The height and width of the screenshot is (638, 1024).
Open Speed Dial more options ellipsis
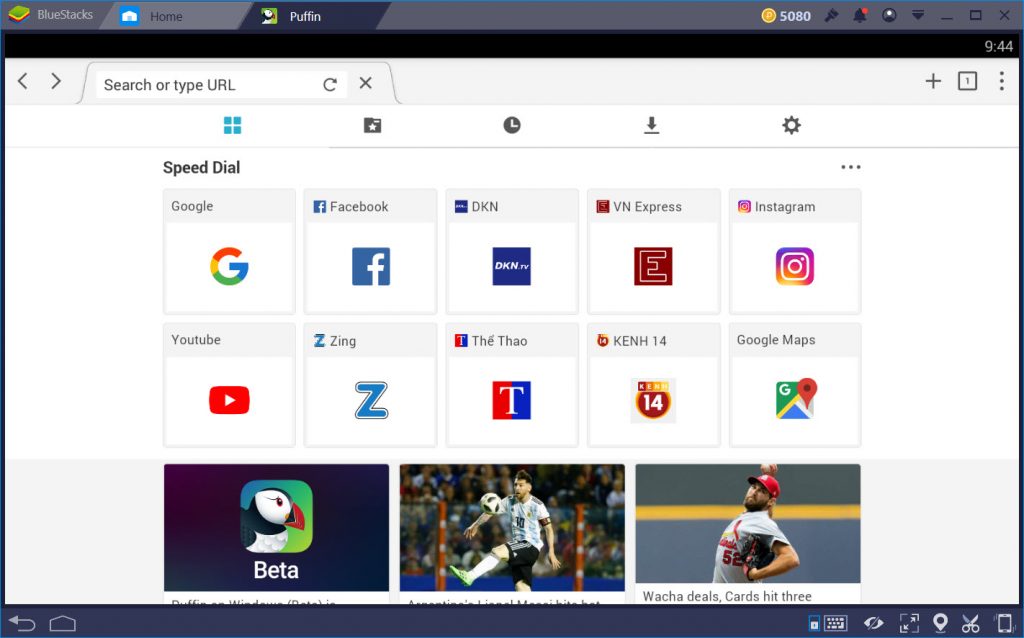(850, 167)
